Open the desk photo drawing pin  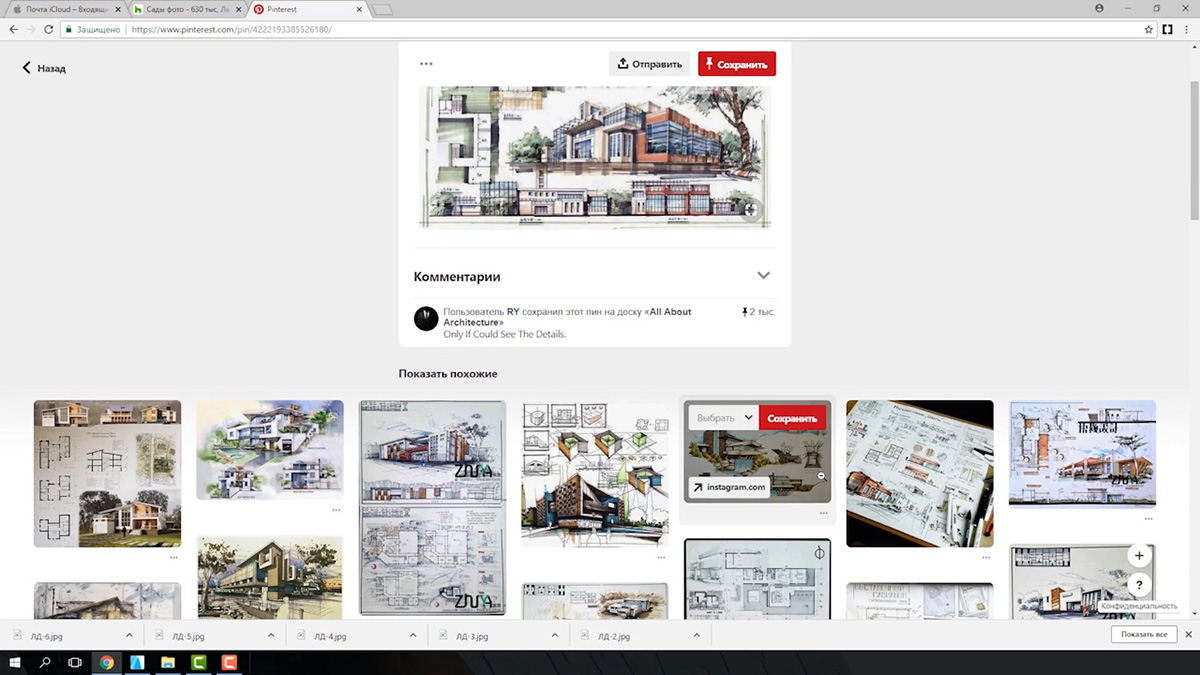(x=920, y=474)
